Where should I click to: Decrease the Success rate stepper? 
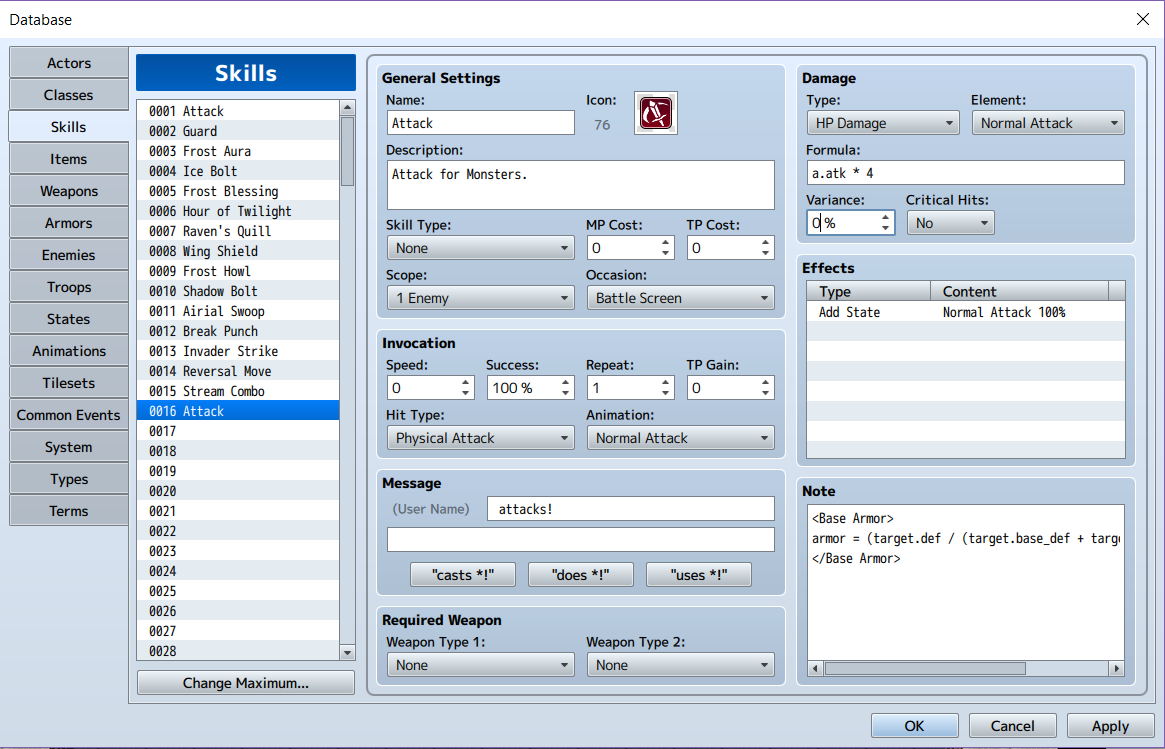coord(565,393)
